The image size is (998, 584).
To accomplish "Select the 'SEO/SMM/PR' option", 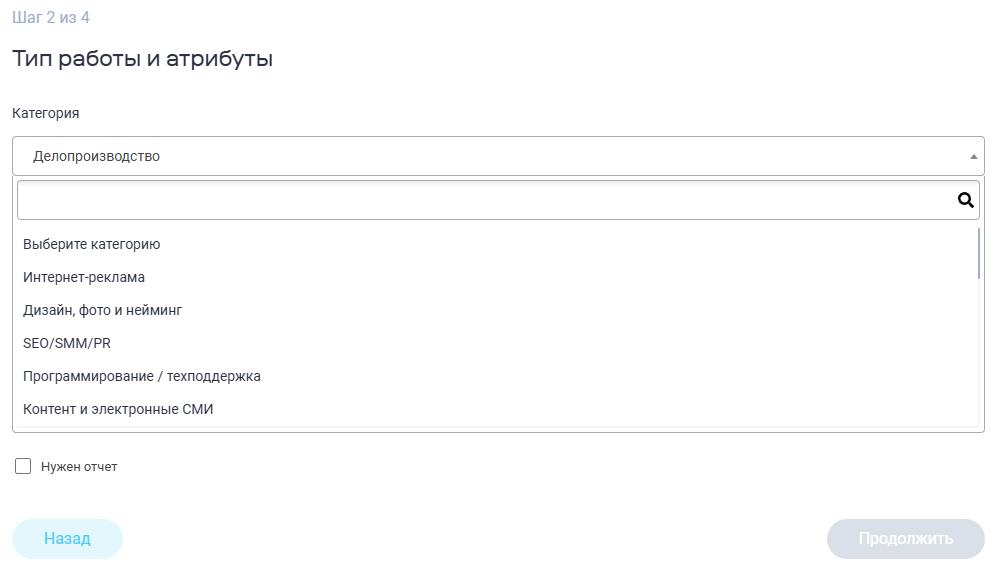I will point(67,343).
